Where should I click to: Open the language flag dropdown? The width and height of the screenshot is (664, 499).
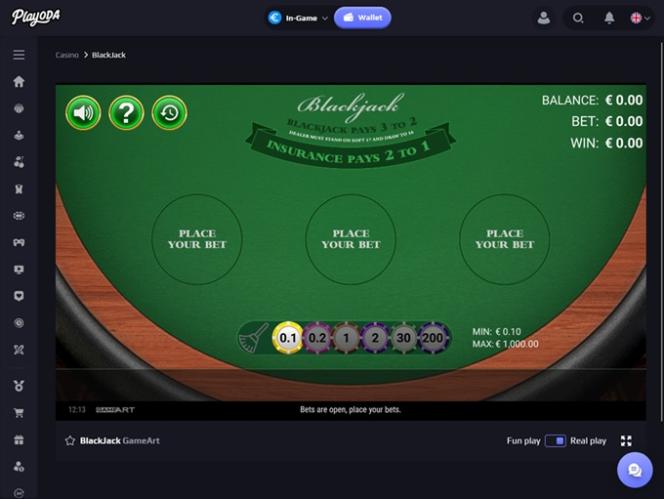click(640, 18)
